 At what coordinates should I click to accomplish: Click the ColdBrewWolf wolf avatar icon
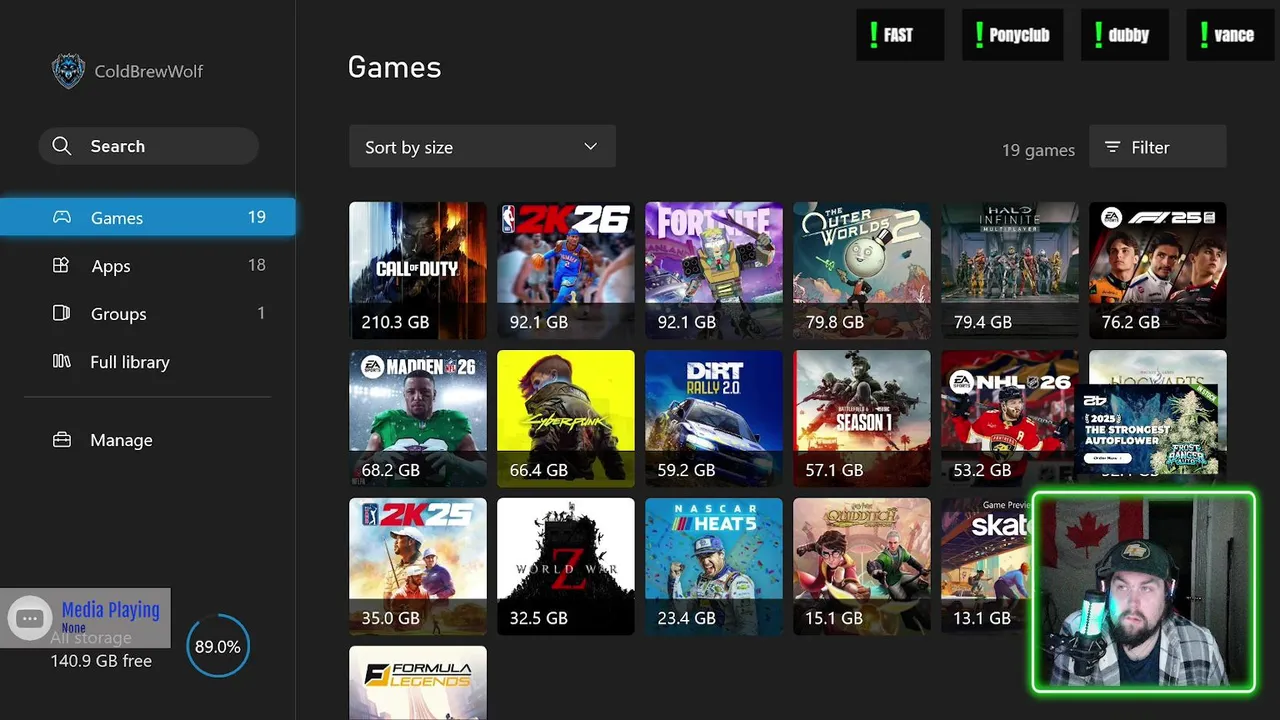(x=68, y=71)
